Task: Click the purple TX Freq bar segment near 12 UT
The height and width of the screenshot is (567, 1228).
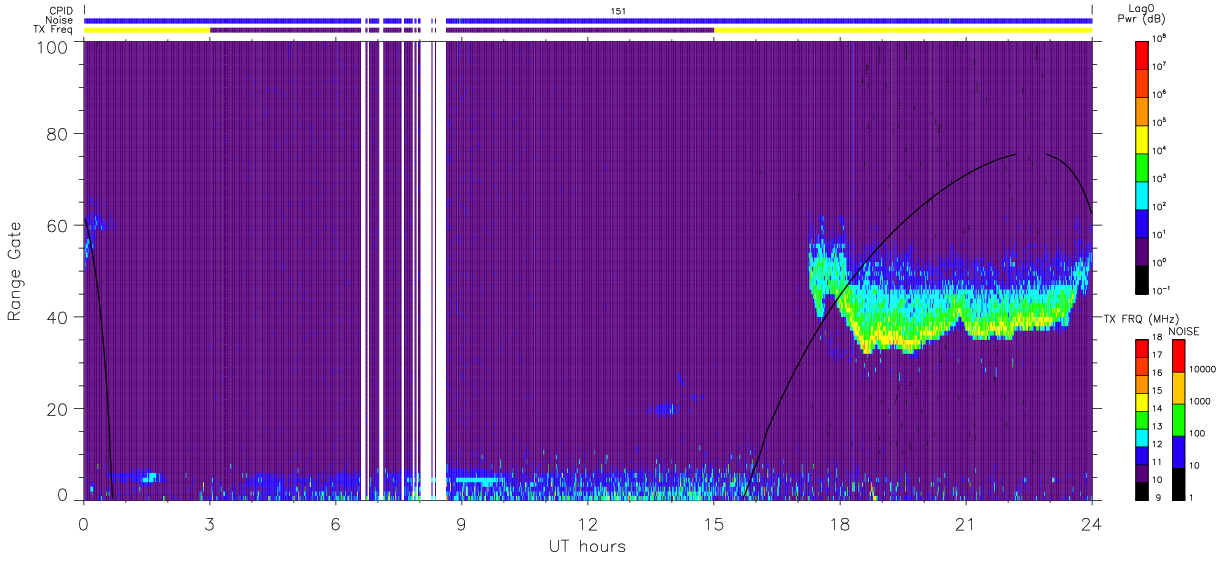Action: pos(580,30)
